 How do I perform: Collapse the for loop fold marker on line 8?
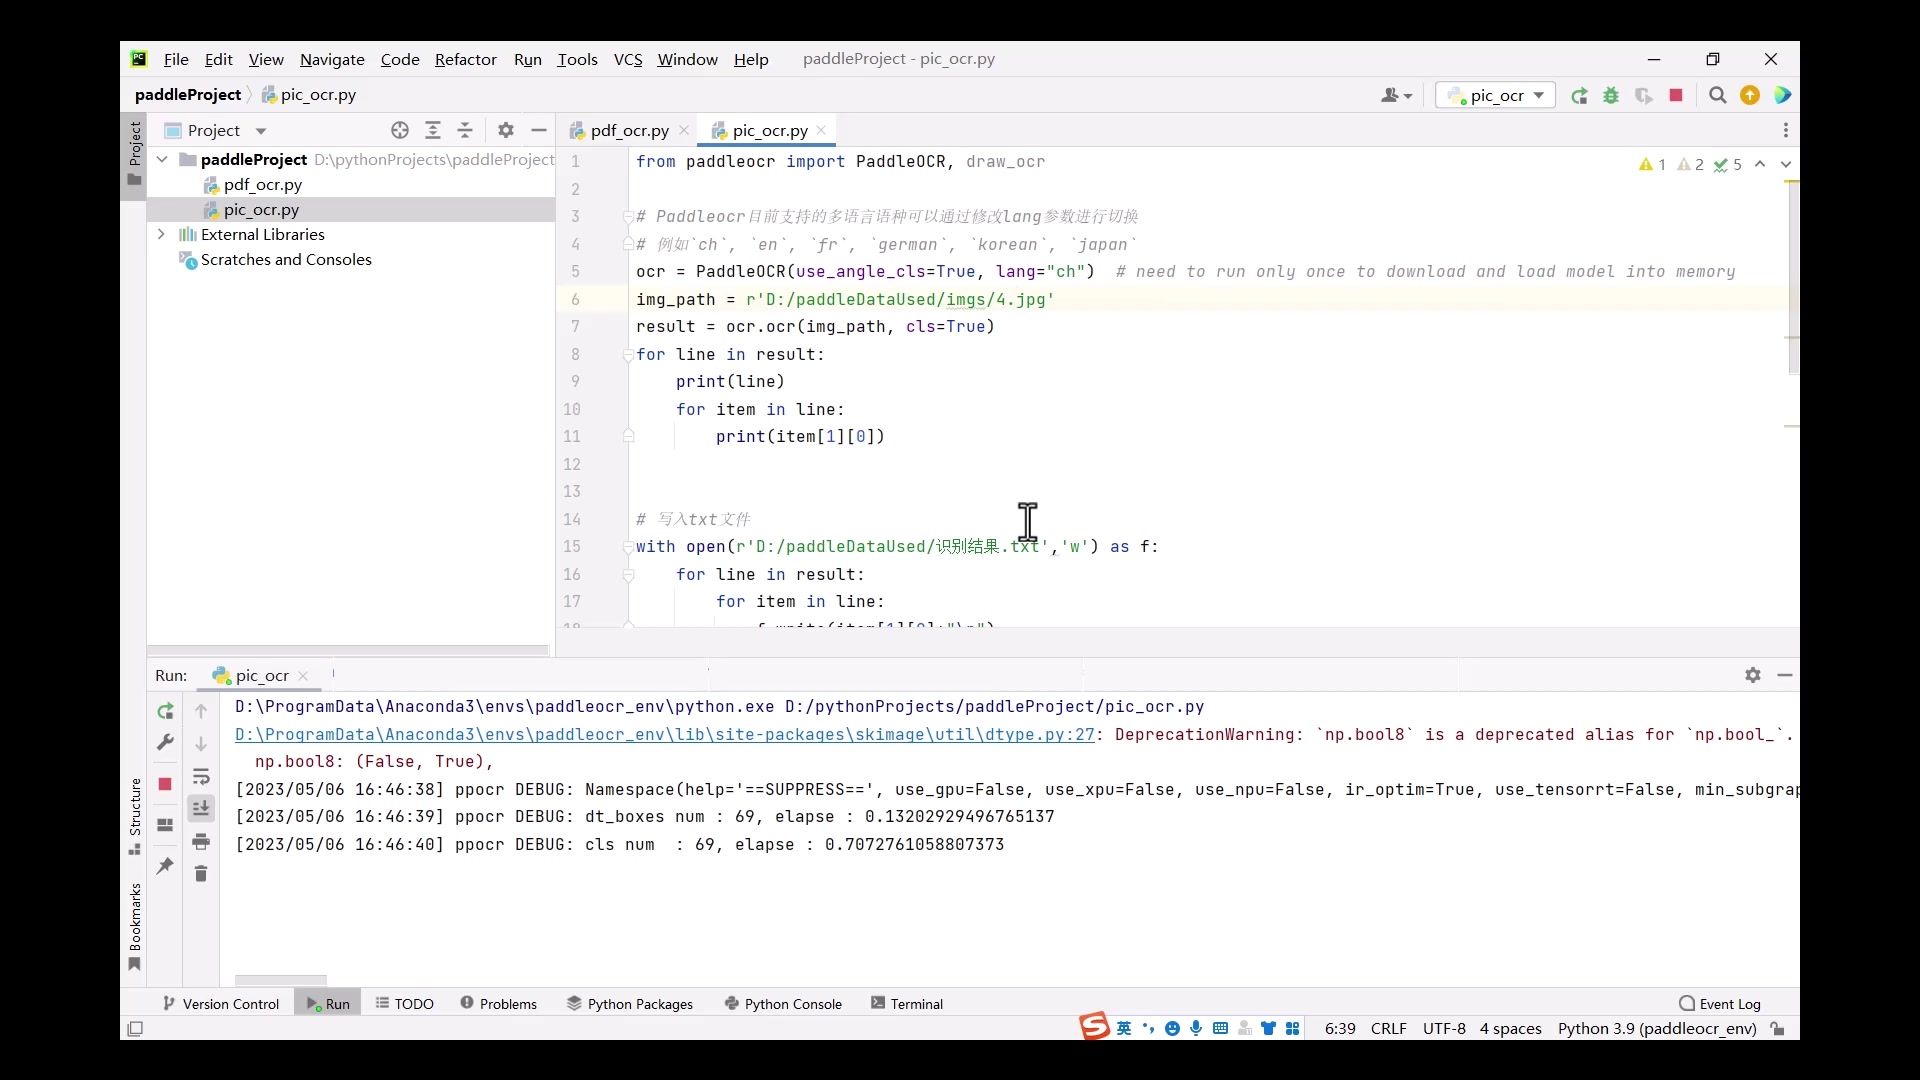pos(629,355)
